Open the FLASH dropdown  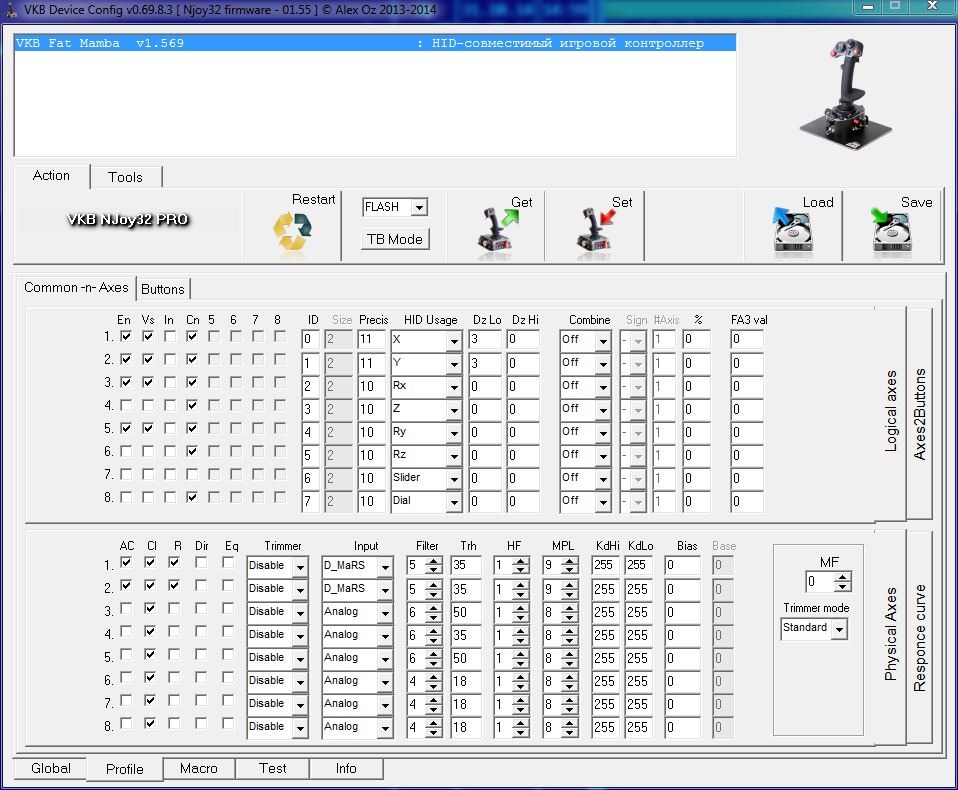419,207
